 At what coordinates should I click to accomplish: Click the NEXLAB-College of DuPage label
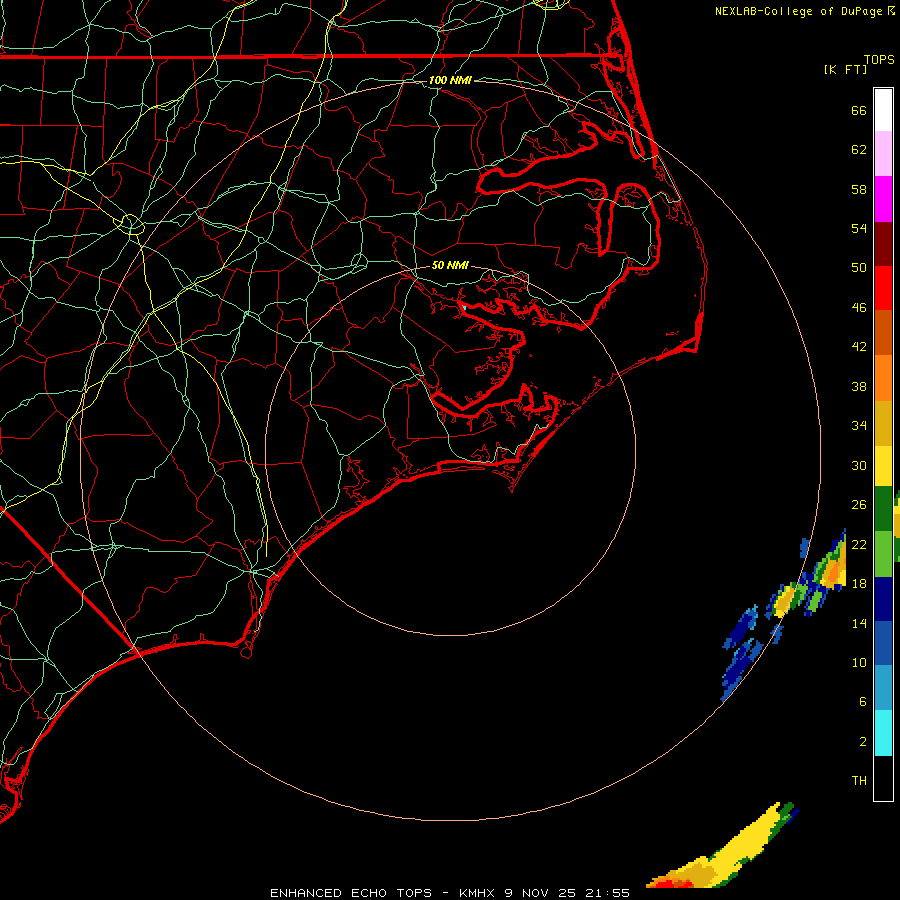click(x=798, y=11)
